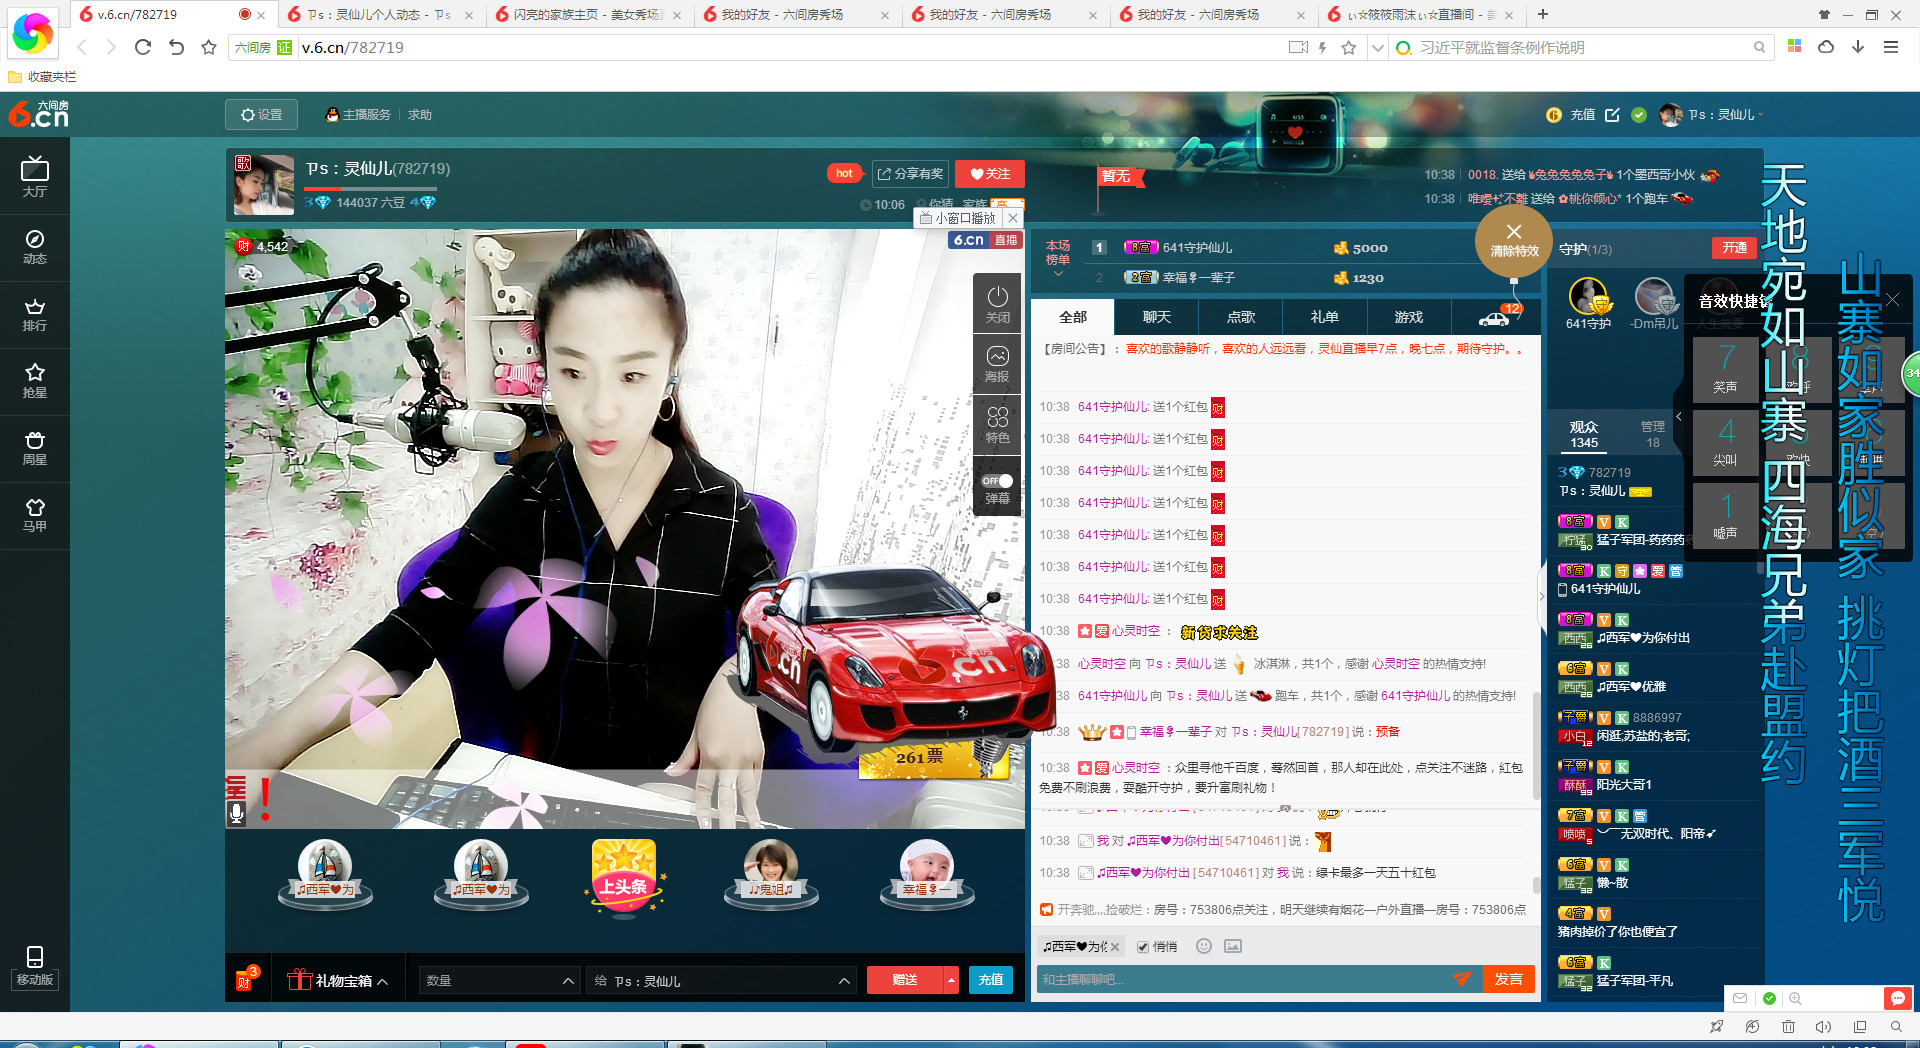
Task: Open the 特色 effects icon on the video
Action: (x=997, y=424)
